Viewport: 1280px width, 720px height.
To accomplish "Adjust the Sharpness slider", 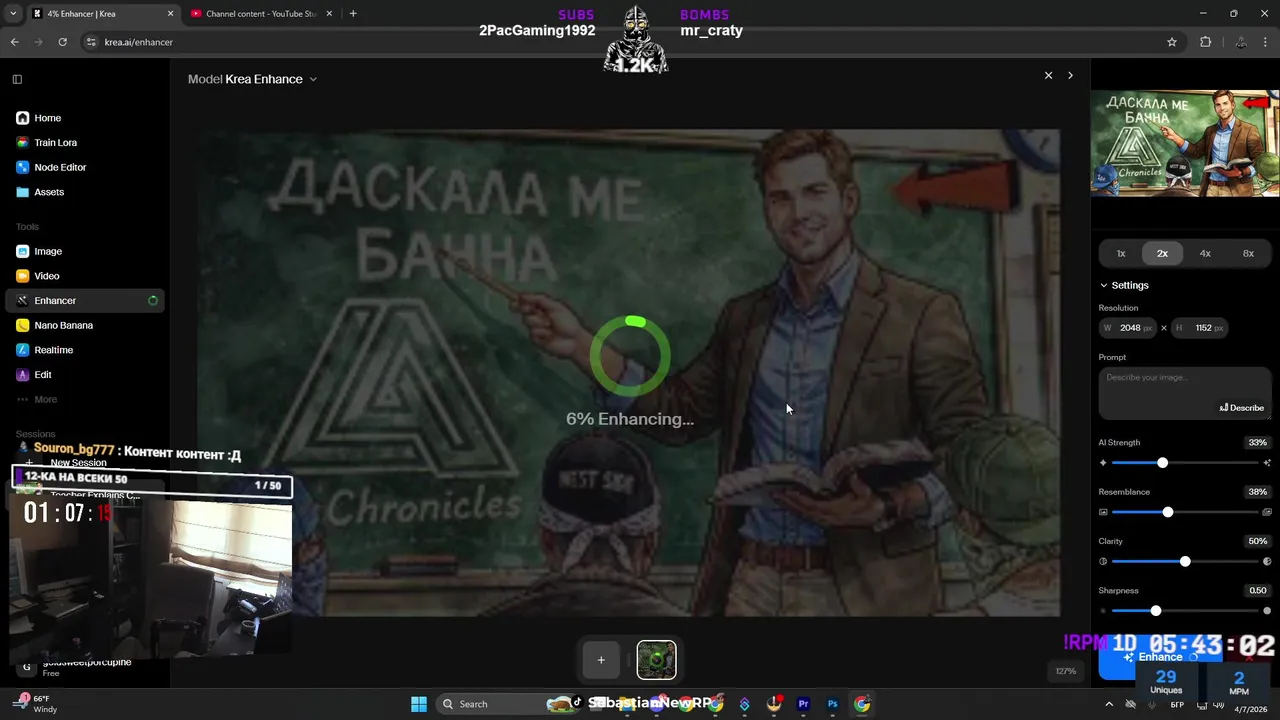I will click(x=1184, y=611).
